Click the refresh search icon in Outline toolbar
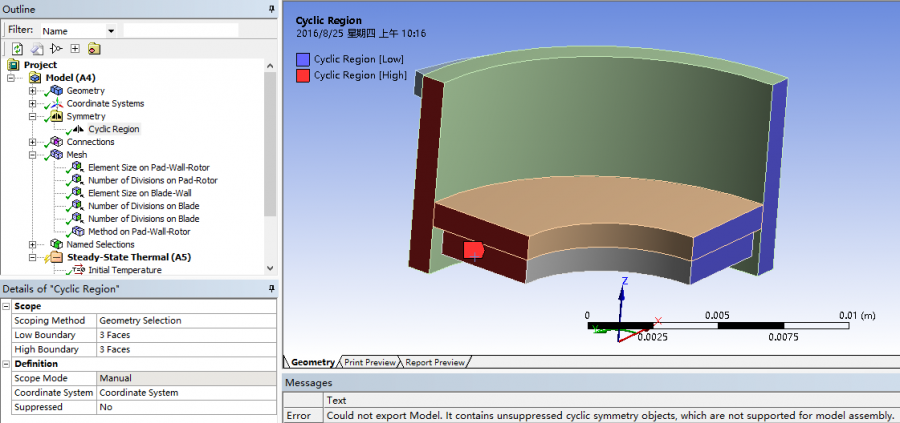The width and height of the screenshot is (900, 423). (x=18, y=49)
